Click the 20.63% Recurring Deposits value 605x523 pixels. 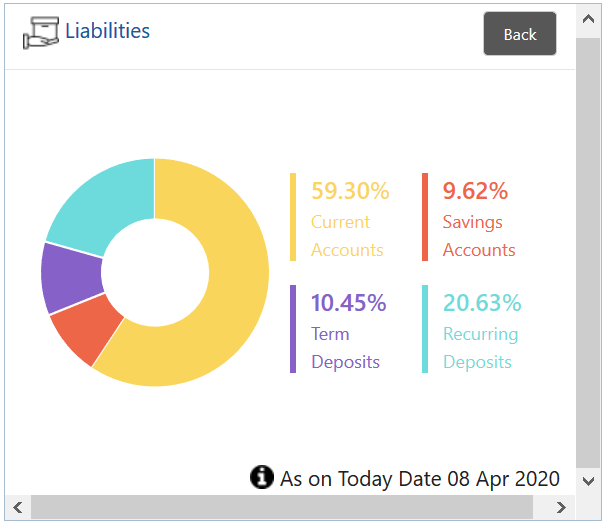pos(483,303)
